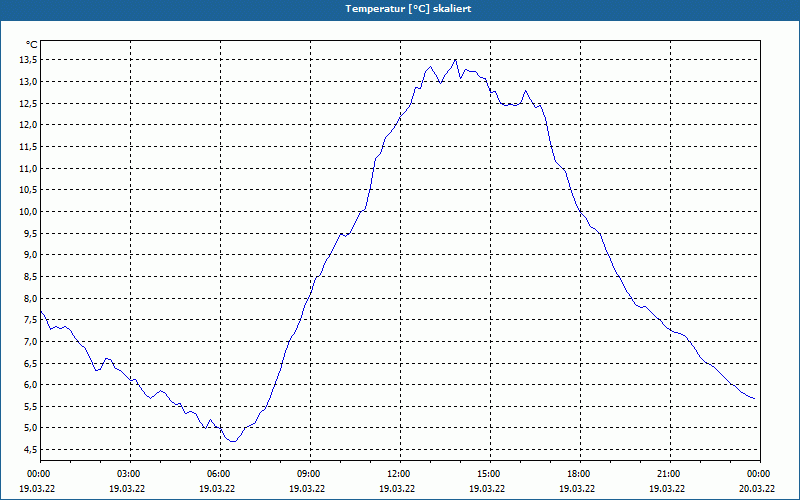Viewport: 800px width, 500px height.
Task: Select the '9,0' temperature label
Action: pyautogui.click(x=31, y=255)
